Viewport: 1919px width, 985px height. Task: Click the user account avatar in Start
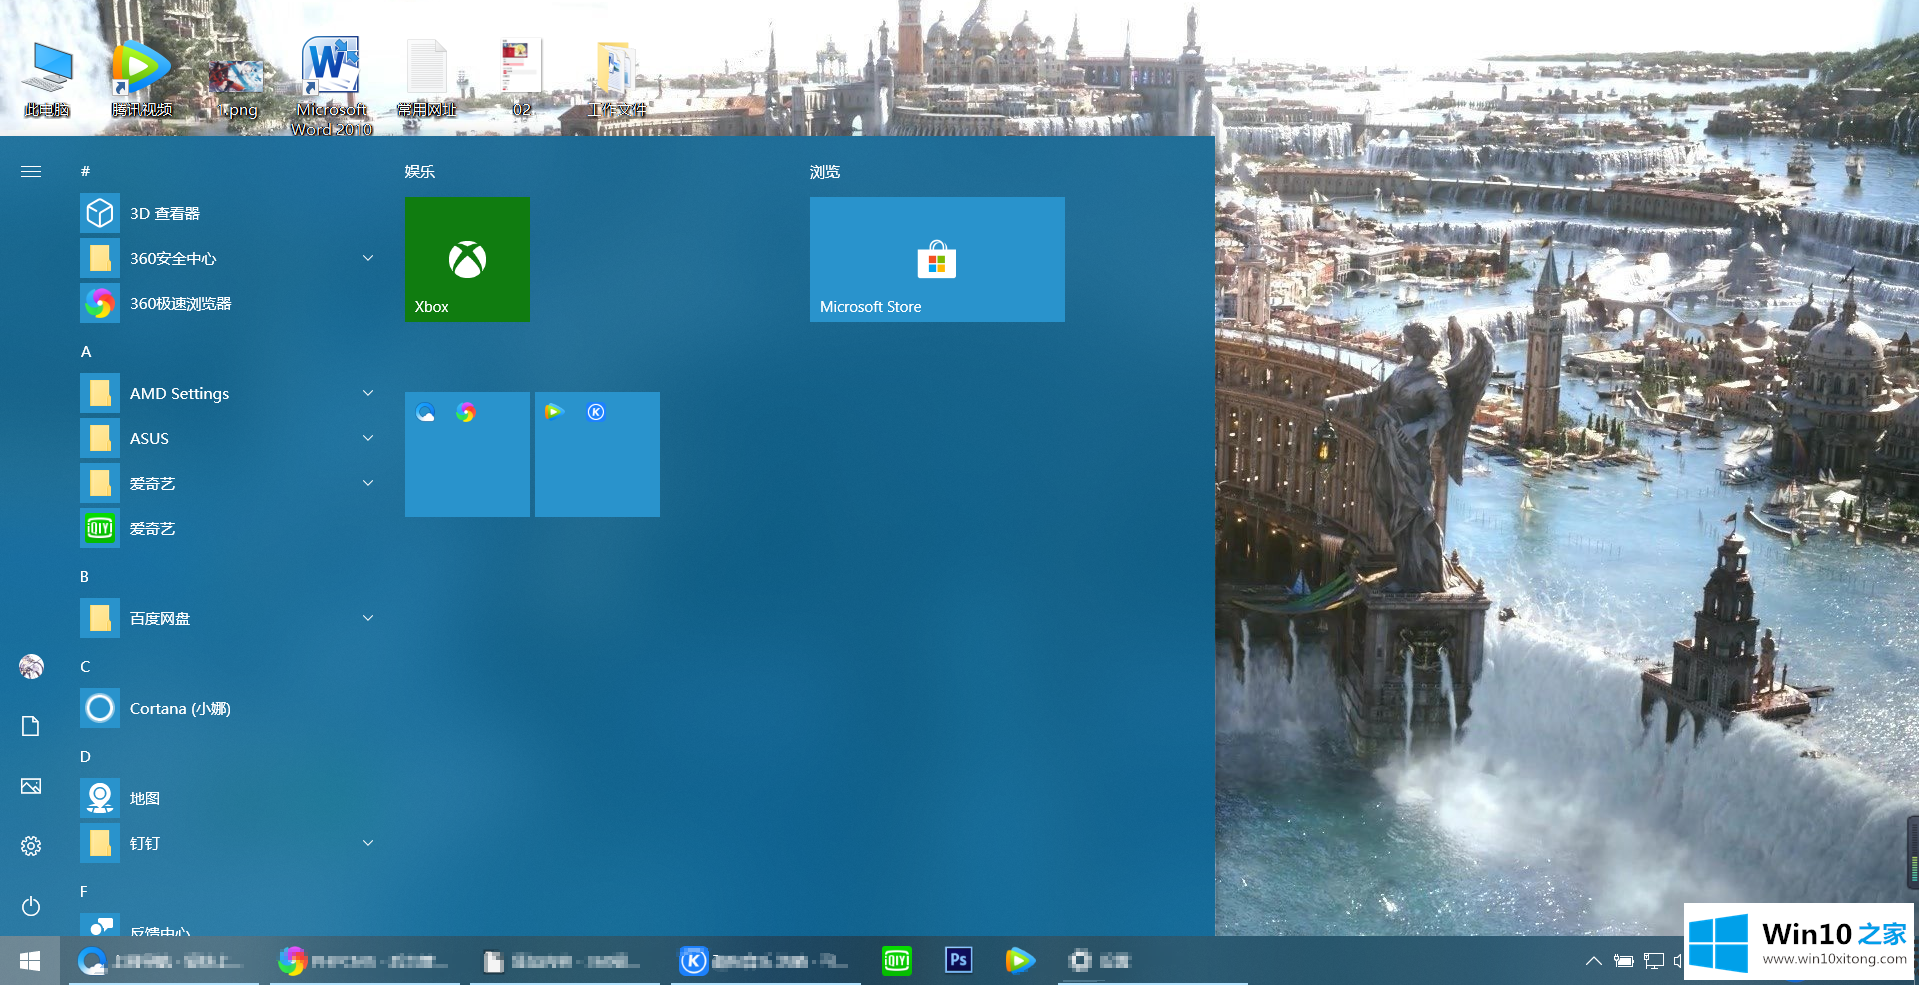click(31, 666)
